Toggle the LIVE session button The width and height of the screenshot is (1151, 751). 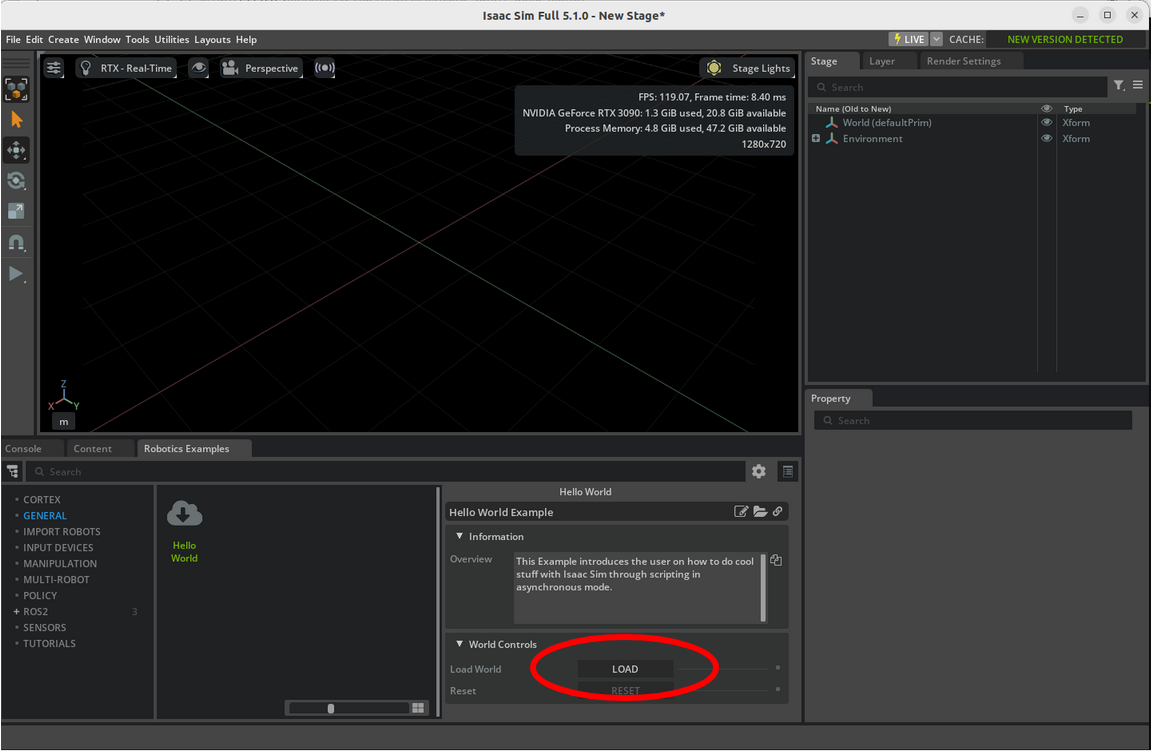coord(908,39)
